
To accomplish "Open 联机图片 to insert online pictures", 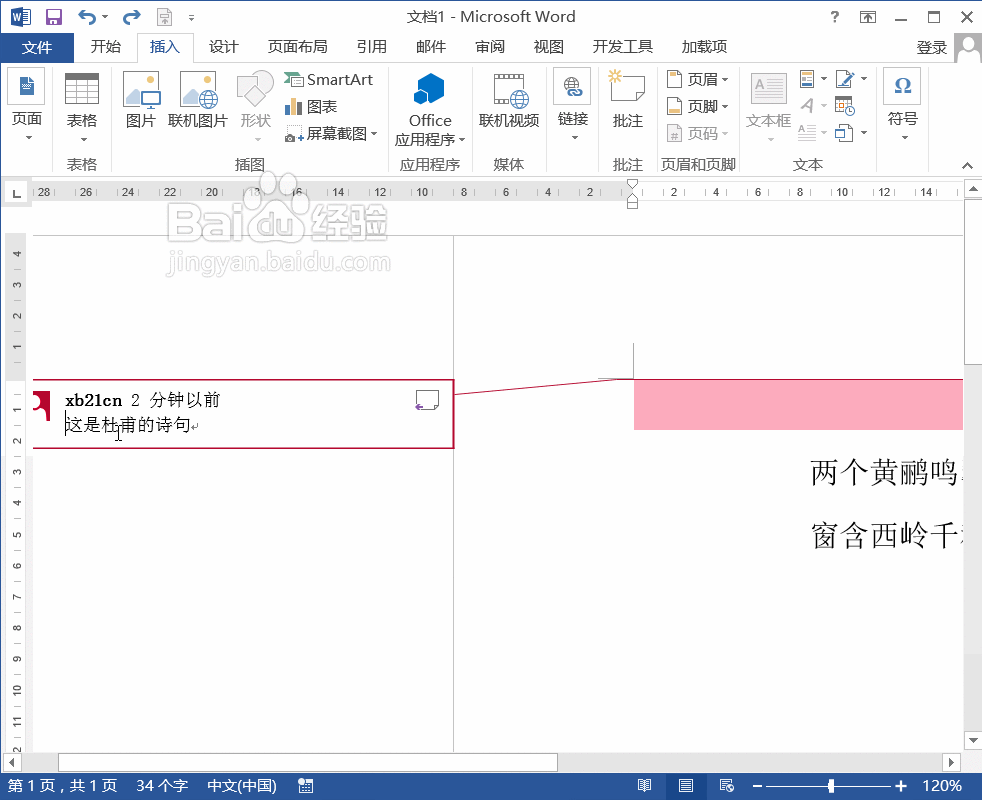I will [196, 100].
